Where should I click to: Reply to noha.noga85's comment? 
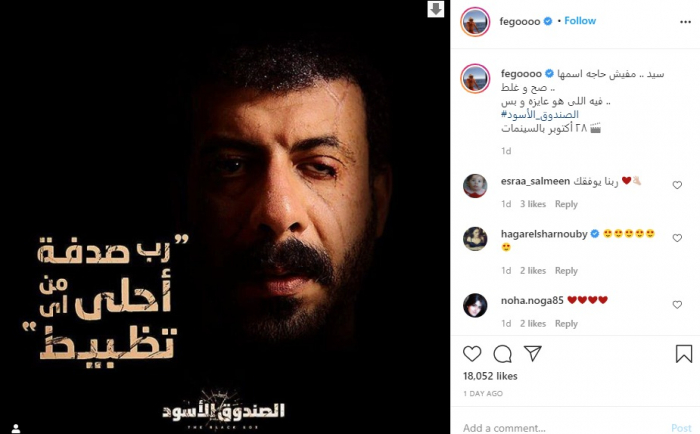pos(566,324)
